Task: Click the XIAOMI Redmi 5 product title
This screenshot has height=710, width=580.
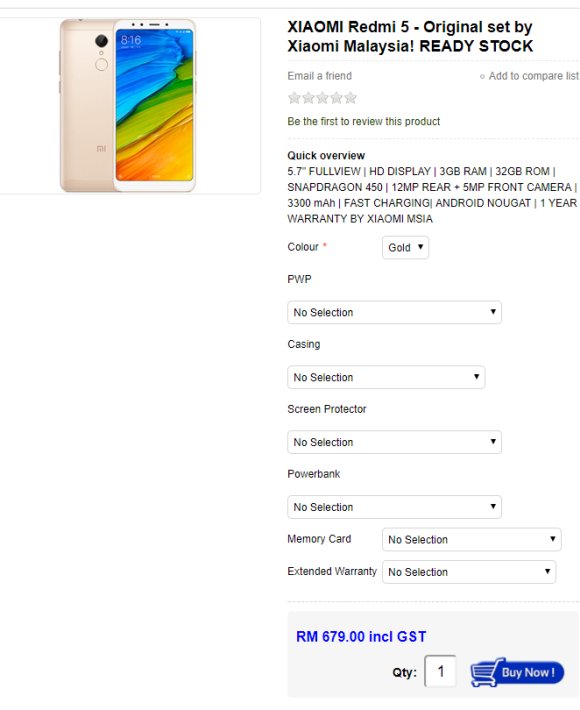Action: click(x=410, y=36)
